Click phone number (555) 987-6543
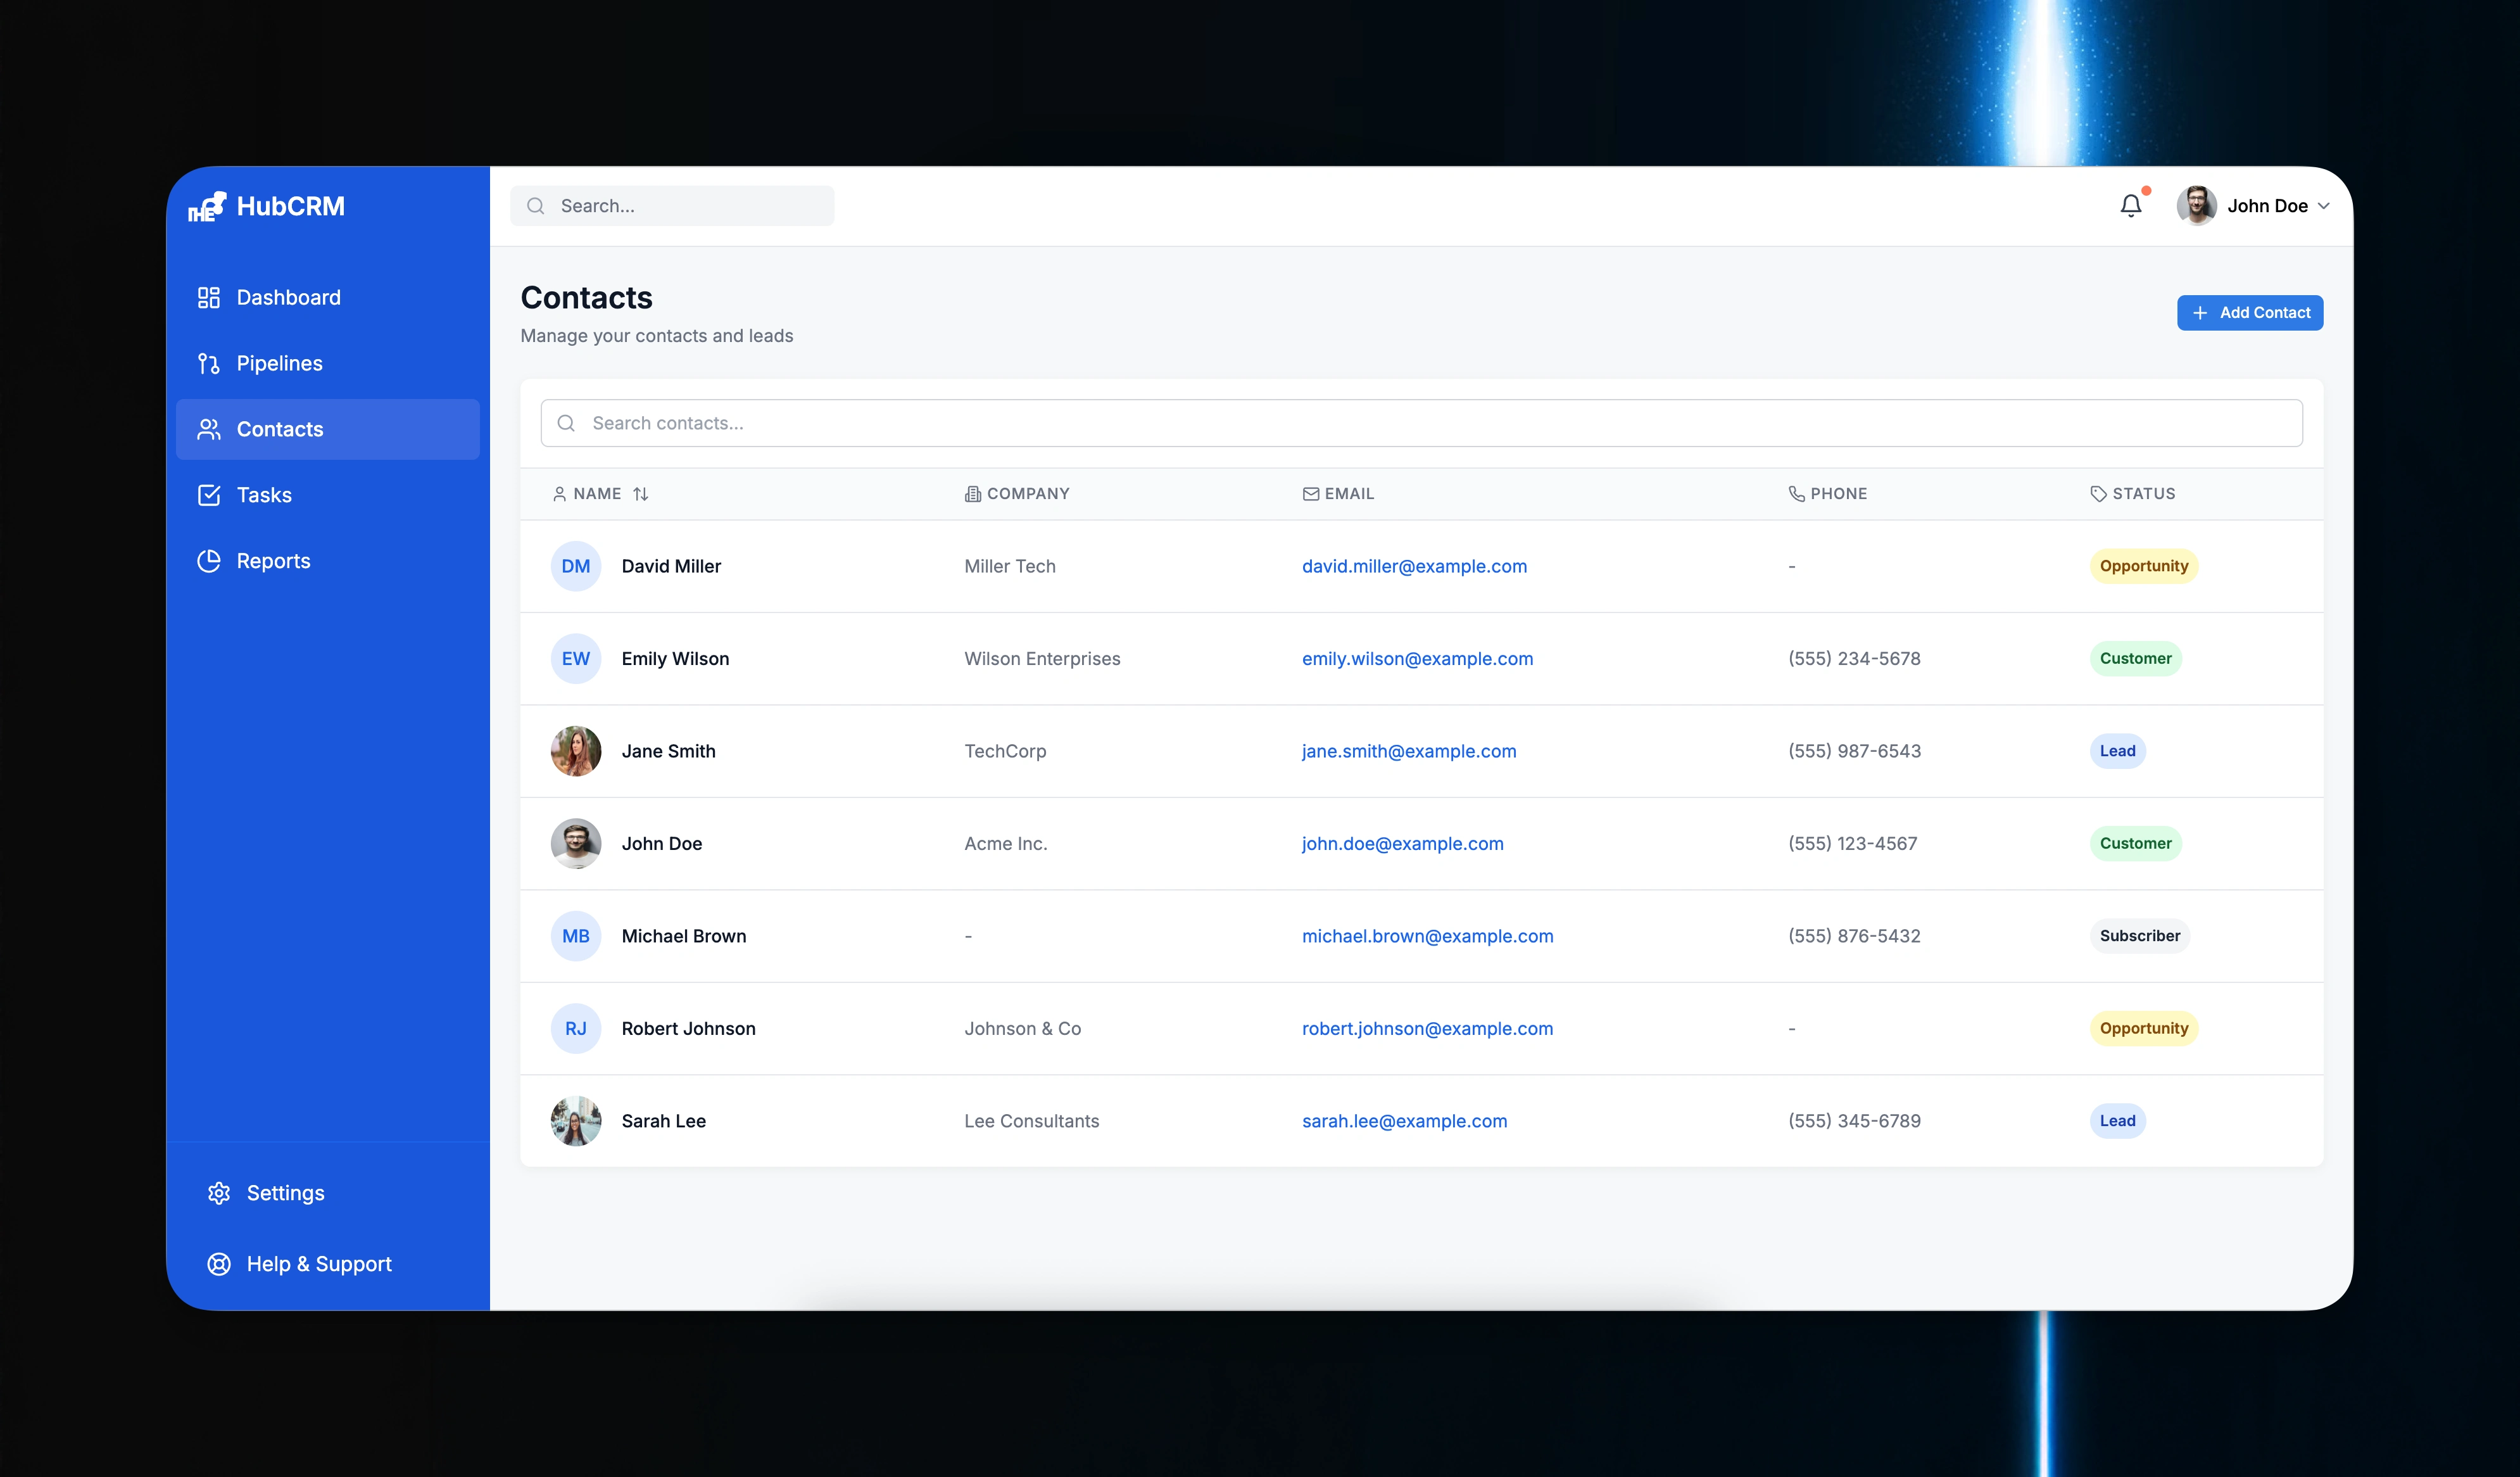This screenshot has height=1477, width=2520. pos(1854,751)
